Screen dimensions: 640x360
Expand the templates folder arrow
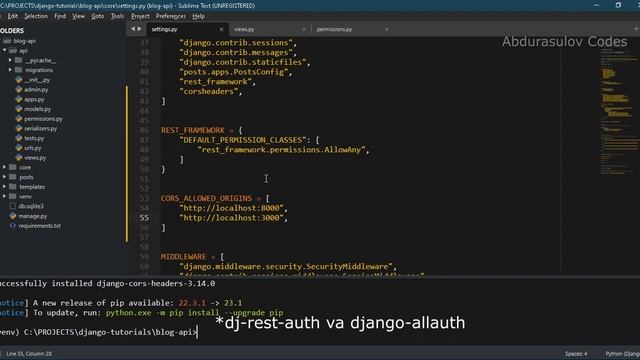tap(4, 187)
